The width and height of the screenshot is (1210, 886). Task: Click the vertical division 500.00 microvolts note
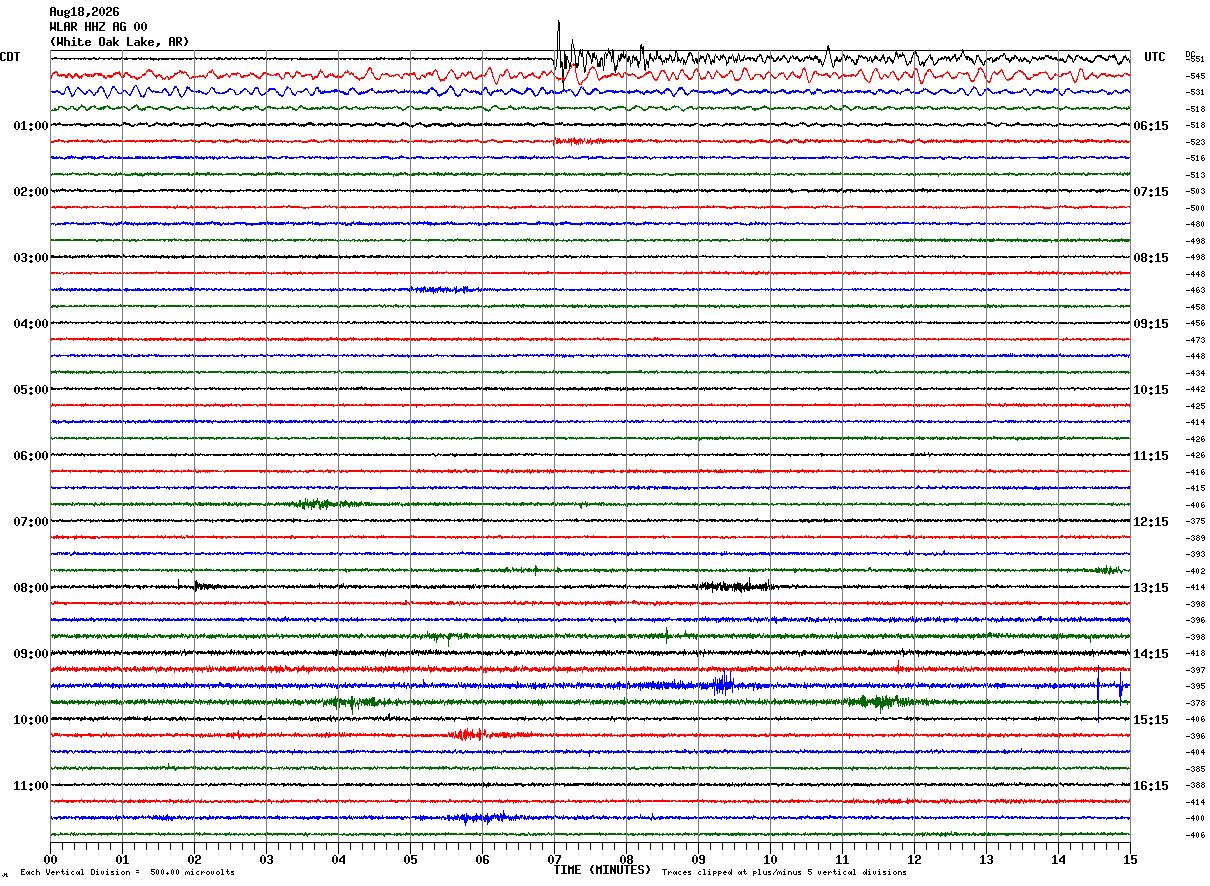(127, 872)
